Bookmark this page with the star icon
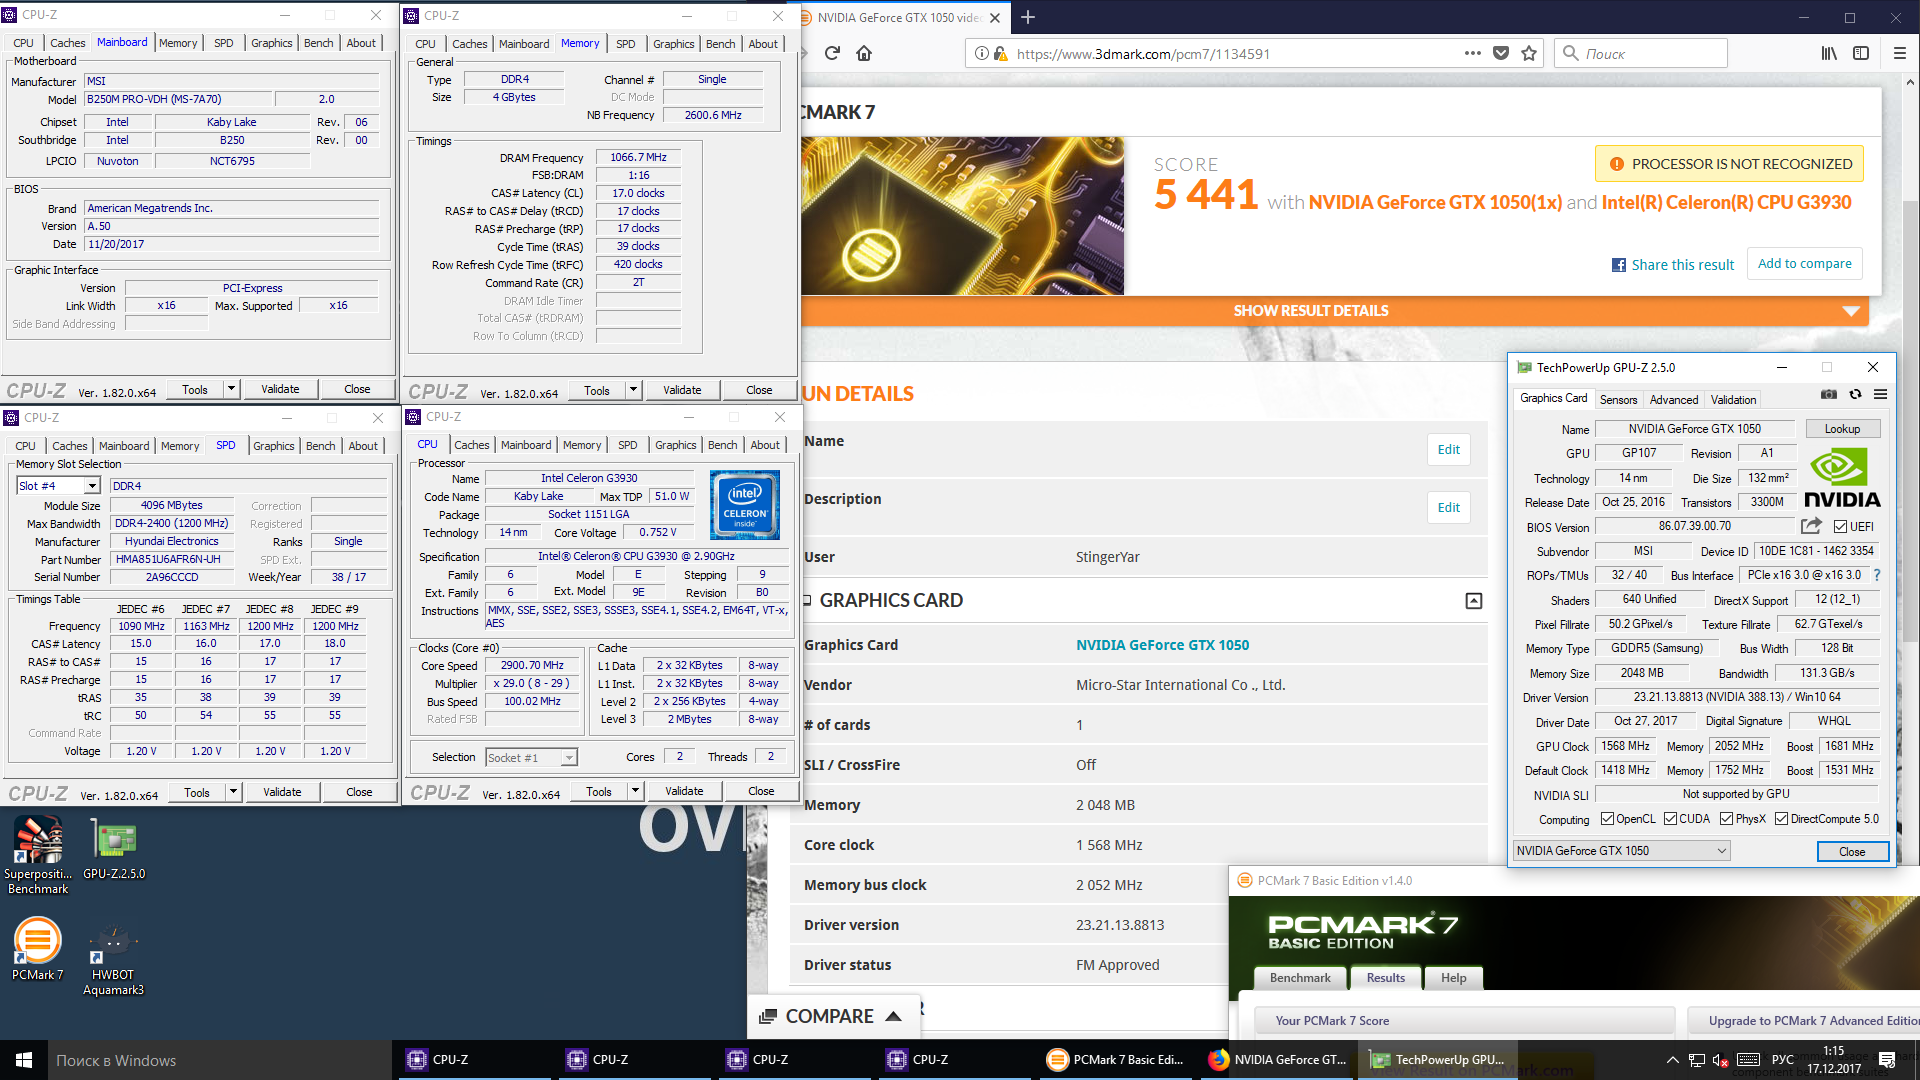1920x1080 pixels. pos(1529,53)
